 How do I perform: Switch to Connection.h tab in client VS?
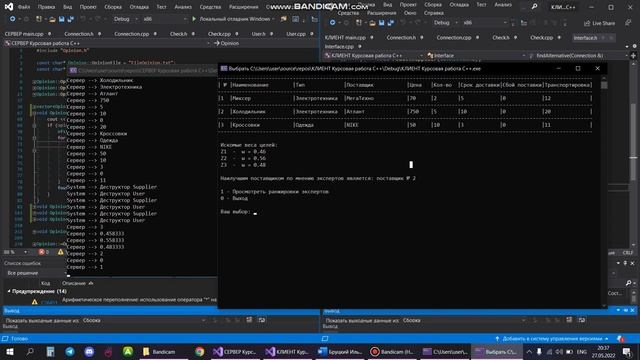click(x=401, y=38)
